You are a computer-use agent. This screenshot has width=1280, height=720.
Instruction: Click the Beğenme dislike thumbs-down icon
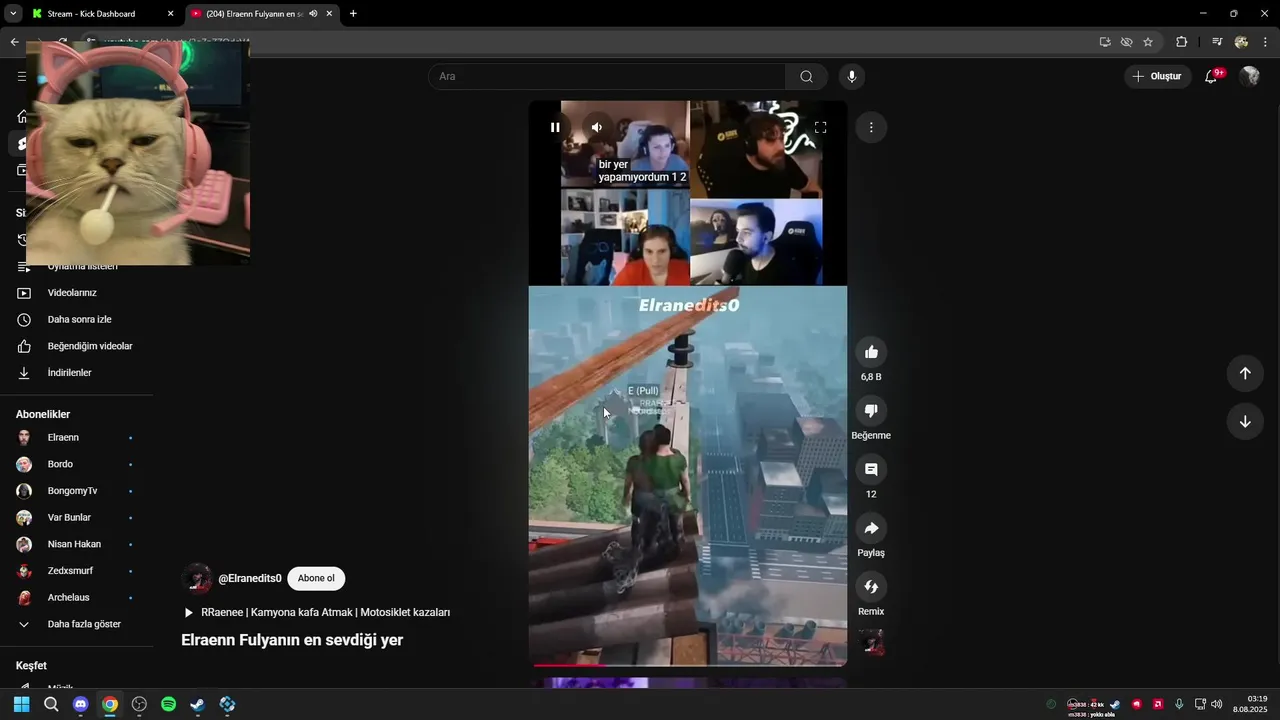(871, 411)
